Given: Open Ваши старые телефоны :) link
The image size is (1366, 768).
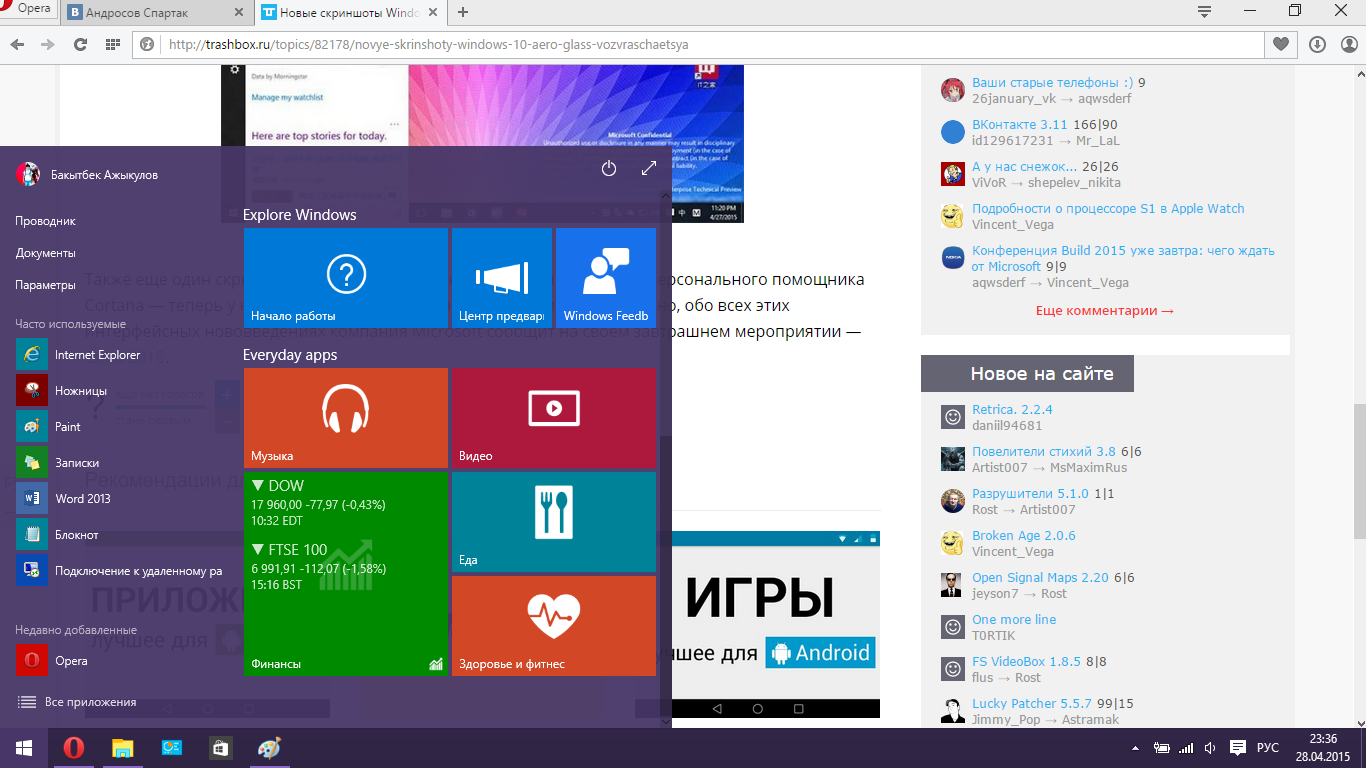Looking at the screenshot, I should [1053, 83].
